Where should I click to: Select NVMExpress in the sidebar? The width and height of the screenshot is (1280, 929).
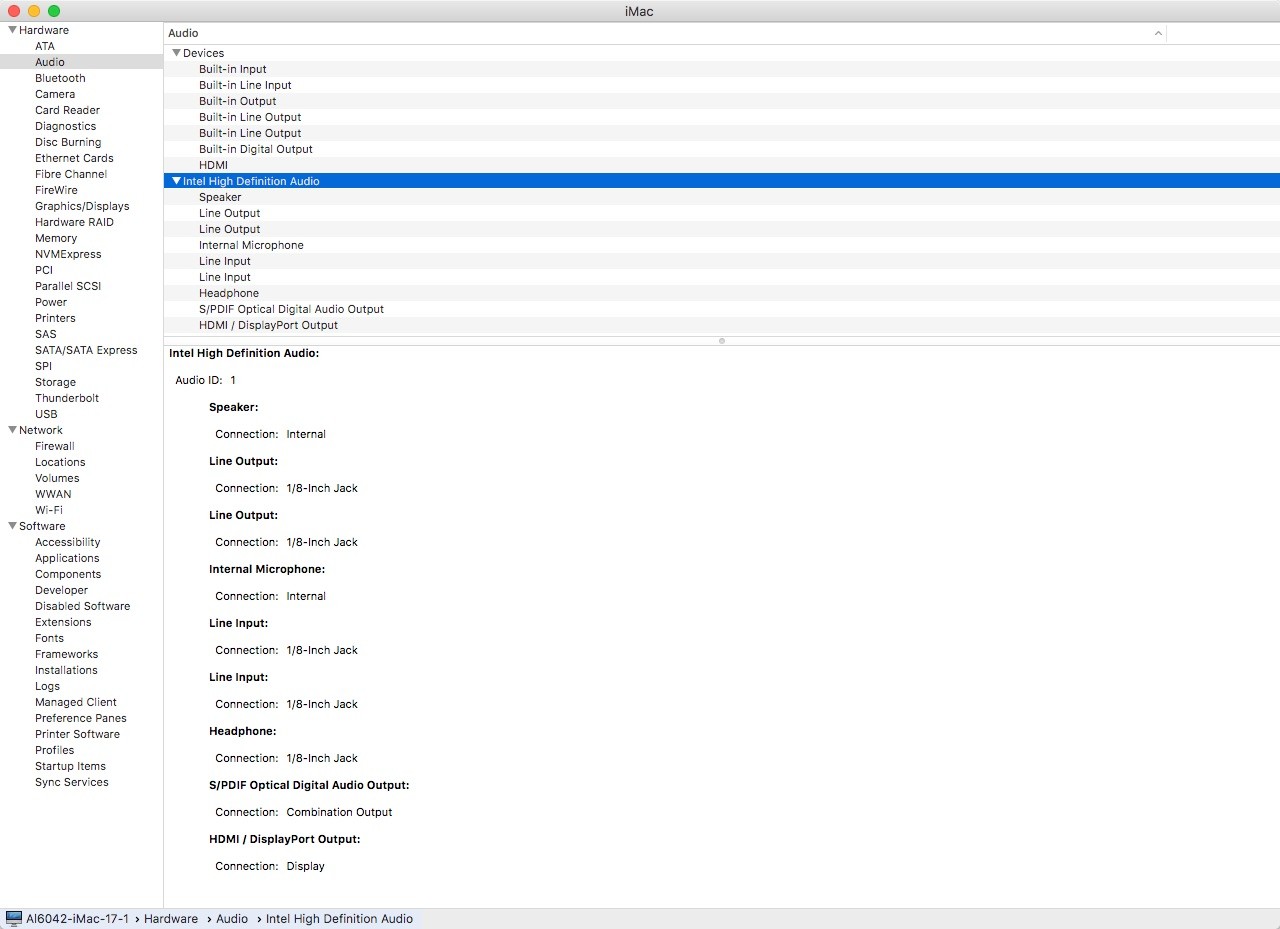(68, 254)
